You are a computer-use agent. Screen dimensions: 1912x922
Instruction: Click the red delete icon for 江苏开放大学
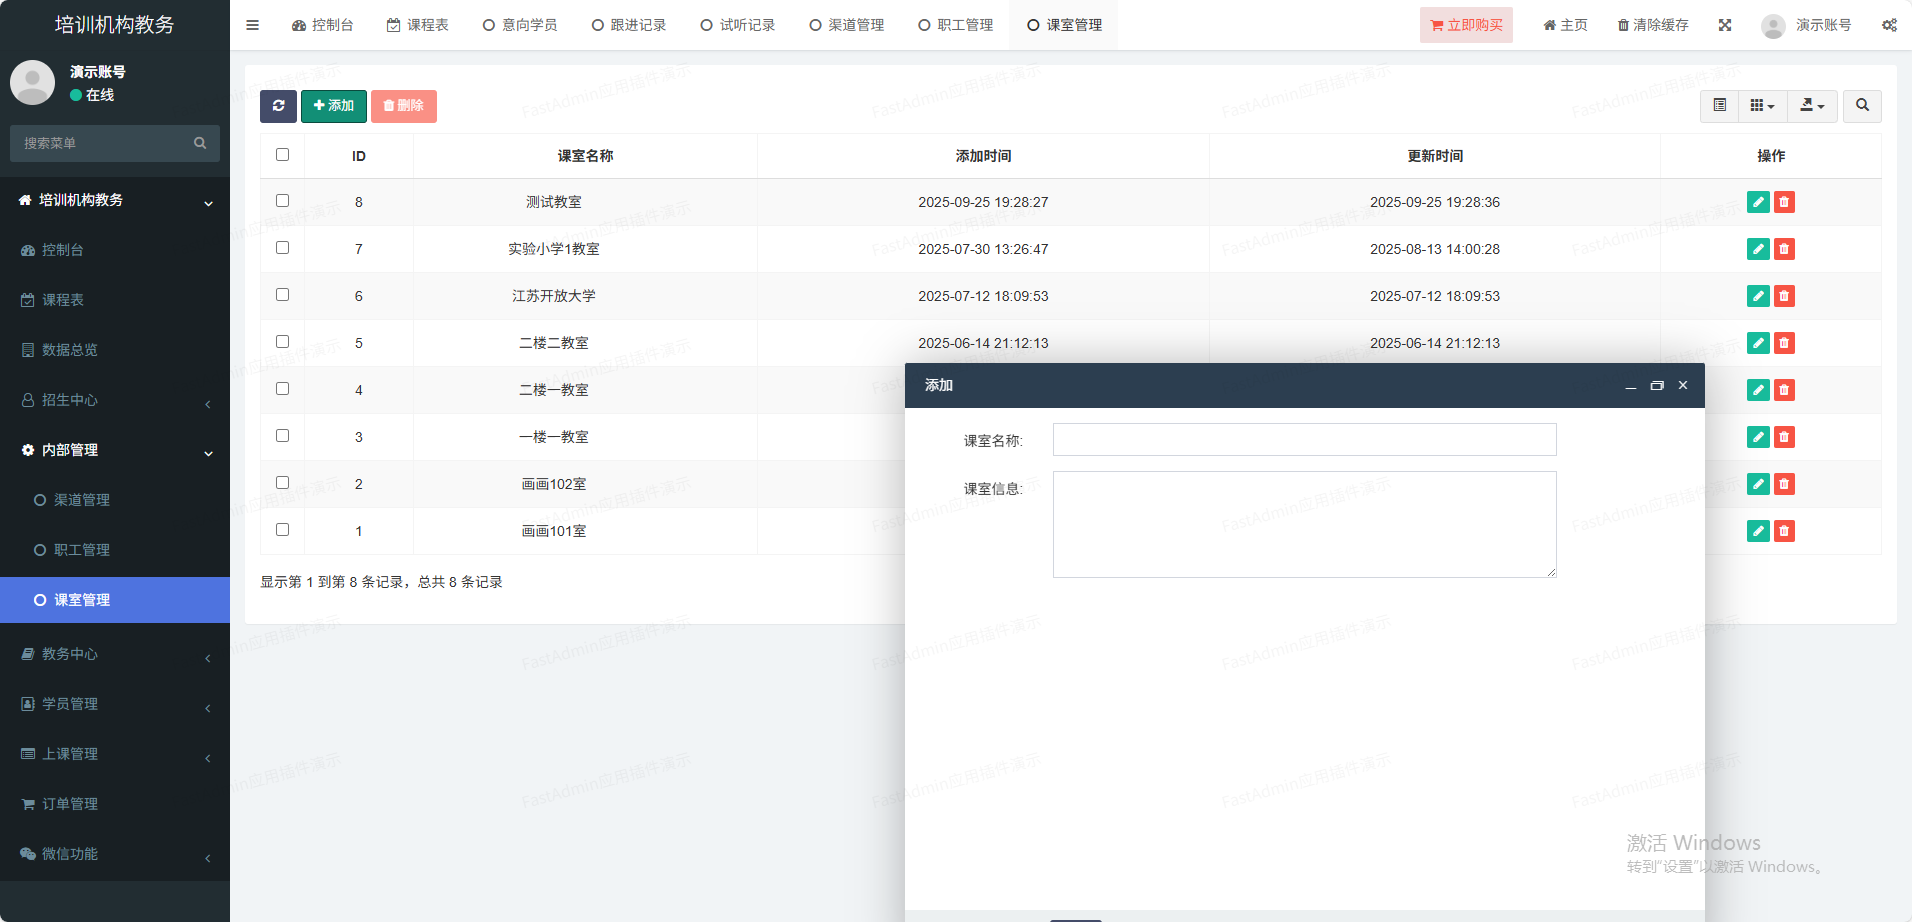click(x=1784, y=296)
